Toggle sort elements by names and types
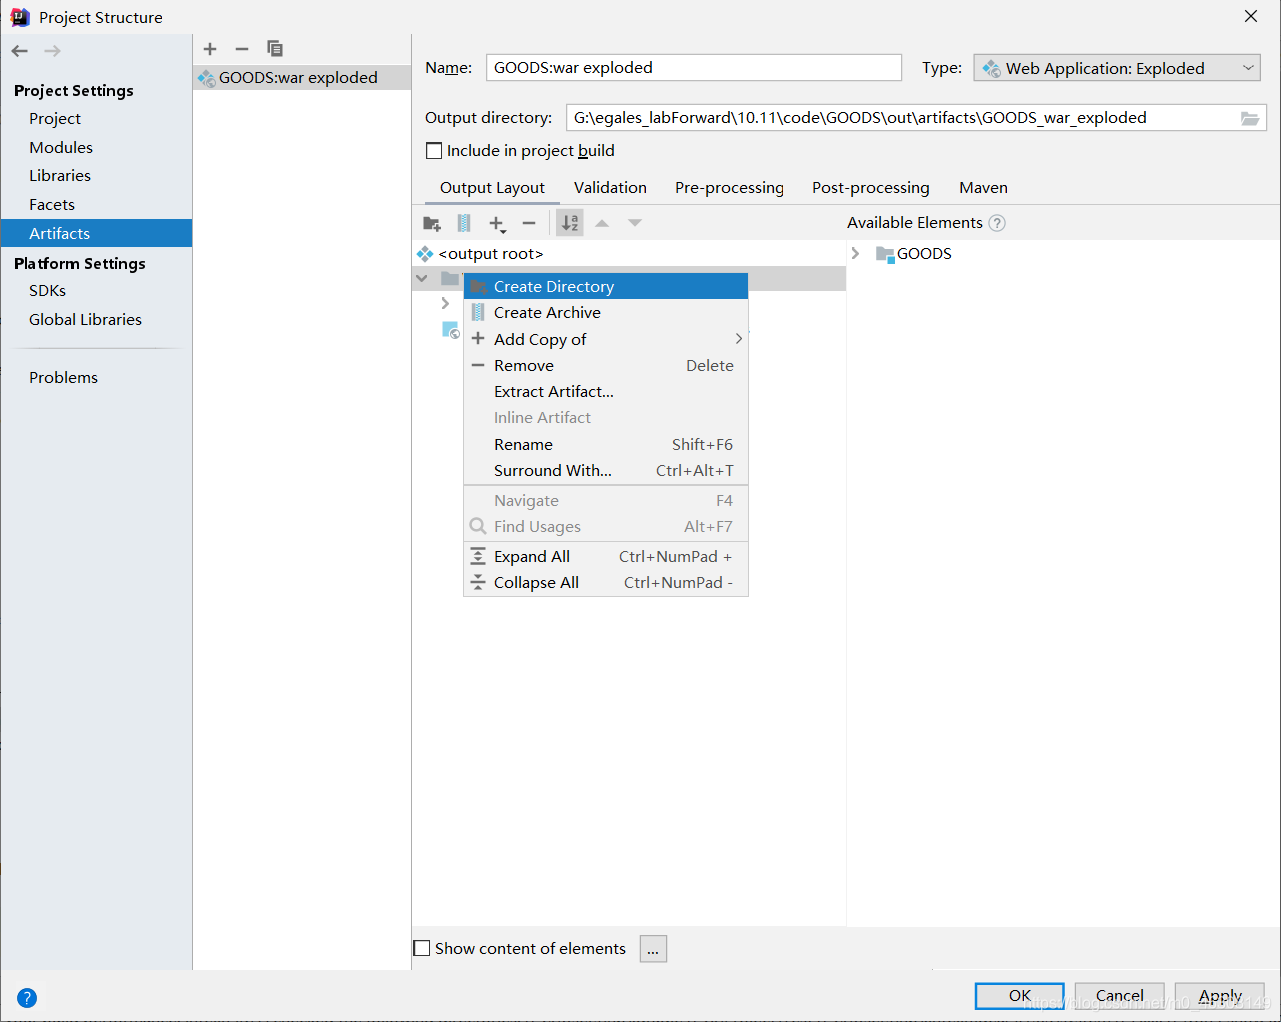The height and width of the screenshot is (1022, 1281). 570,223
